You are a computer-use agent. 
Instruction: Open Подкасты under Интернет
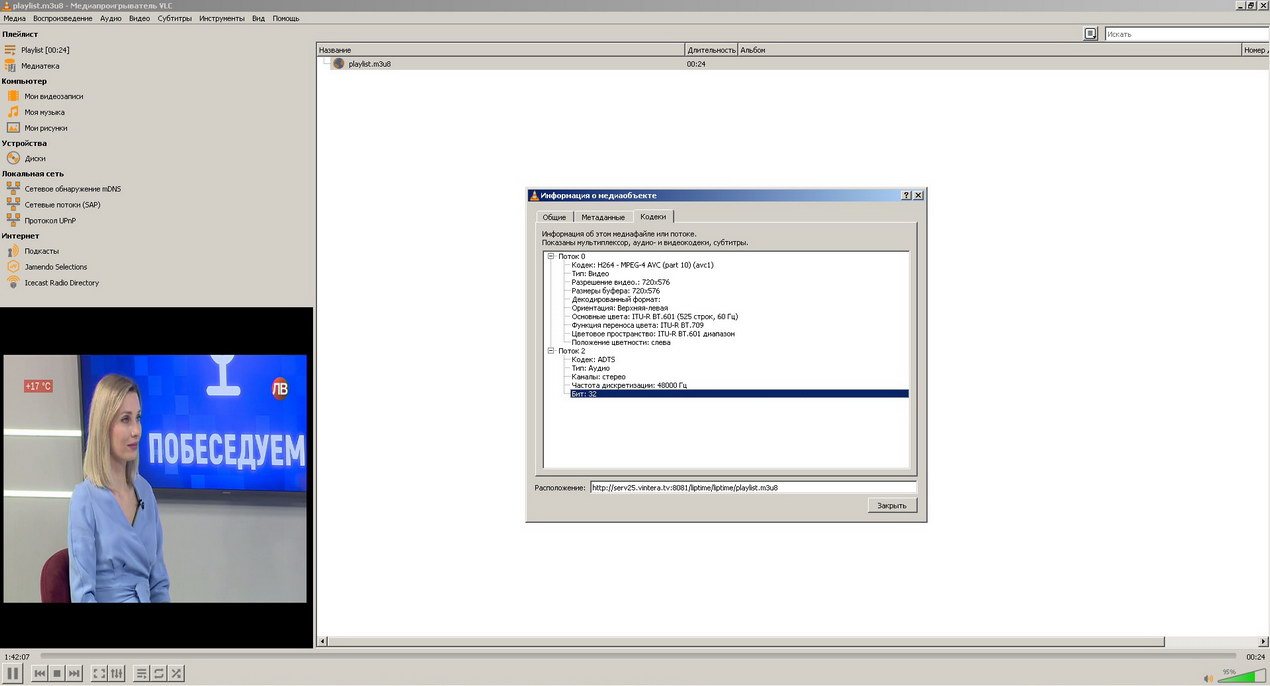point(42,251)
